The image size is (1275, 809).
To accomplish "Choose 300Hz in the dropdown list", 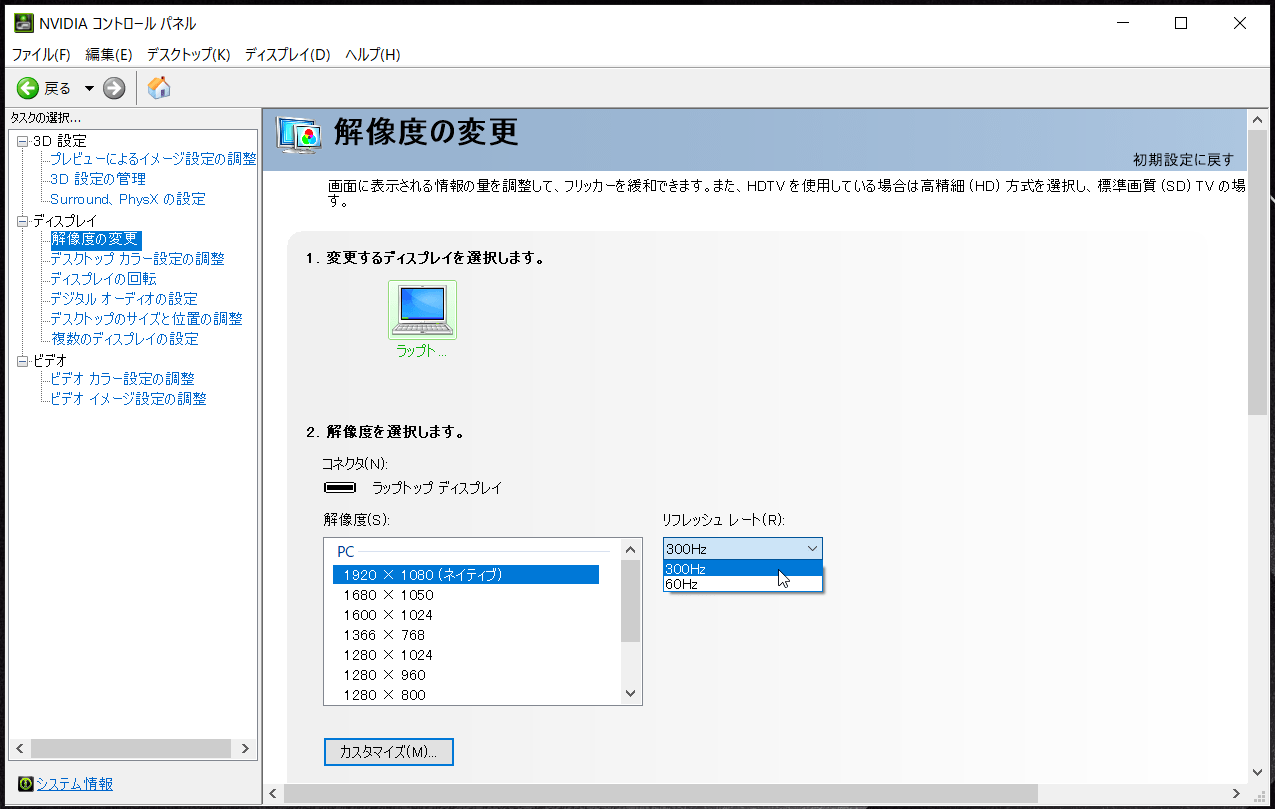I will 743,568.
